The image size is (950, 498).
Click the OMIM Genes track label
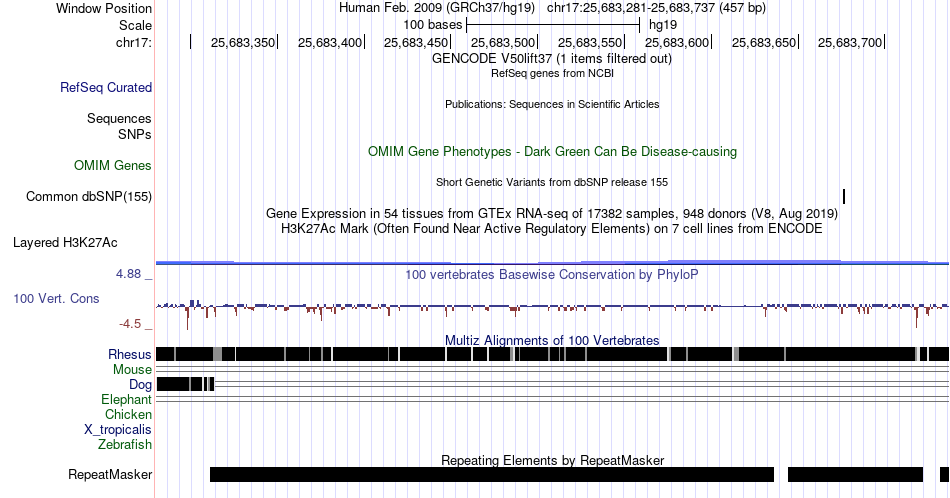click(112, 165)
